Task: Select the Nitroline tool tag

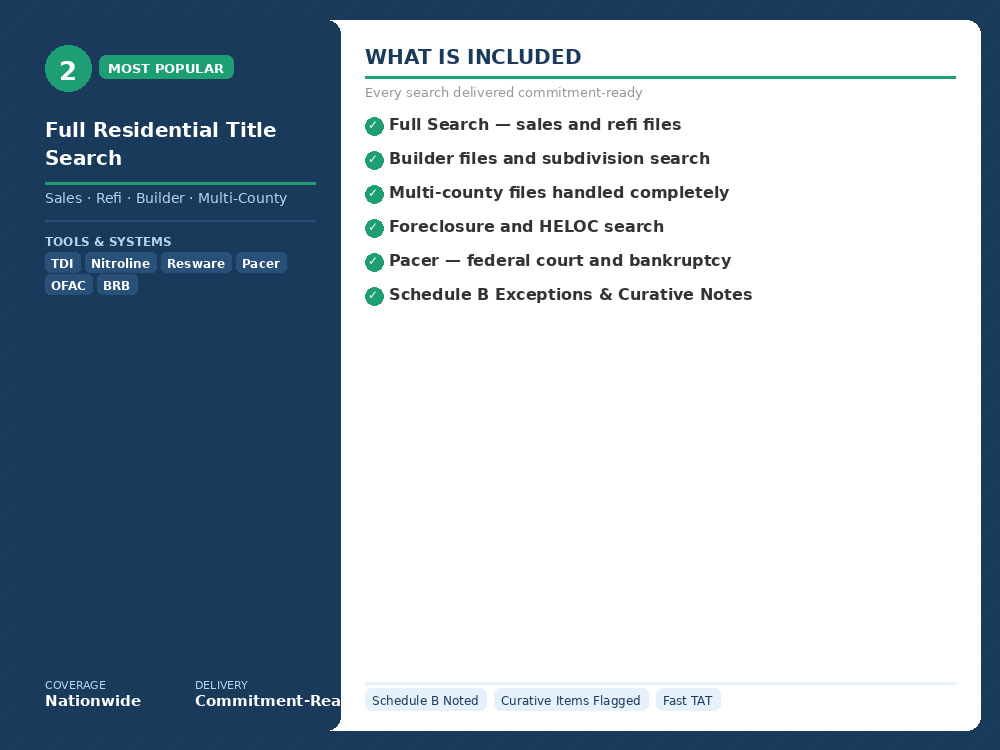Action: pyautogui.click(x=121, y=263)
